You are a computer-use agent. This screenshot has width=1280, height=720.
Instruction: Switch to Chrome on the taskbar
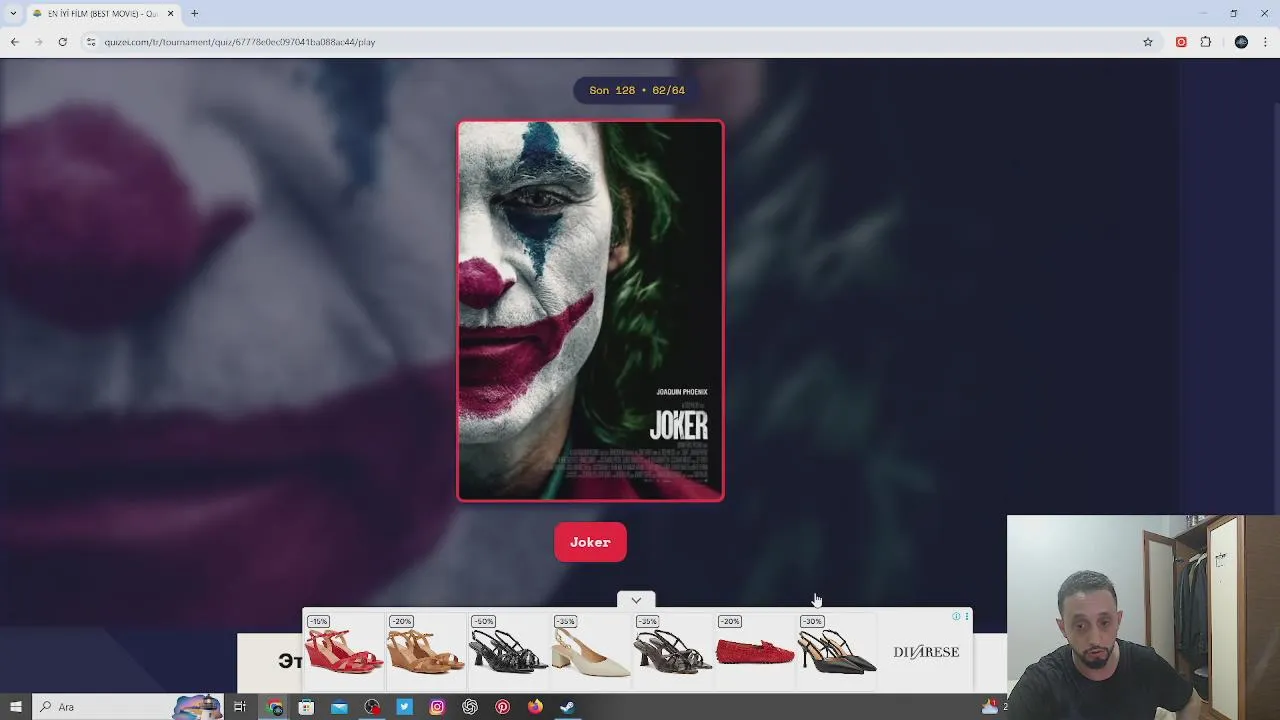(x=275, y=707)
